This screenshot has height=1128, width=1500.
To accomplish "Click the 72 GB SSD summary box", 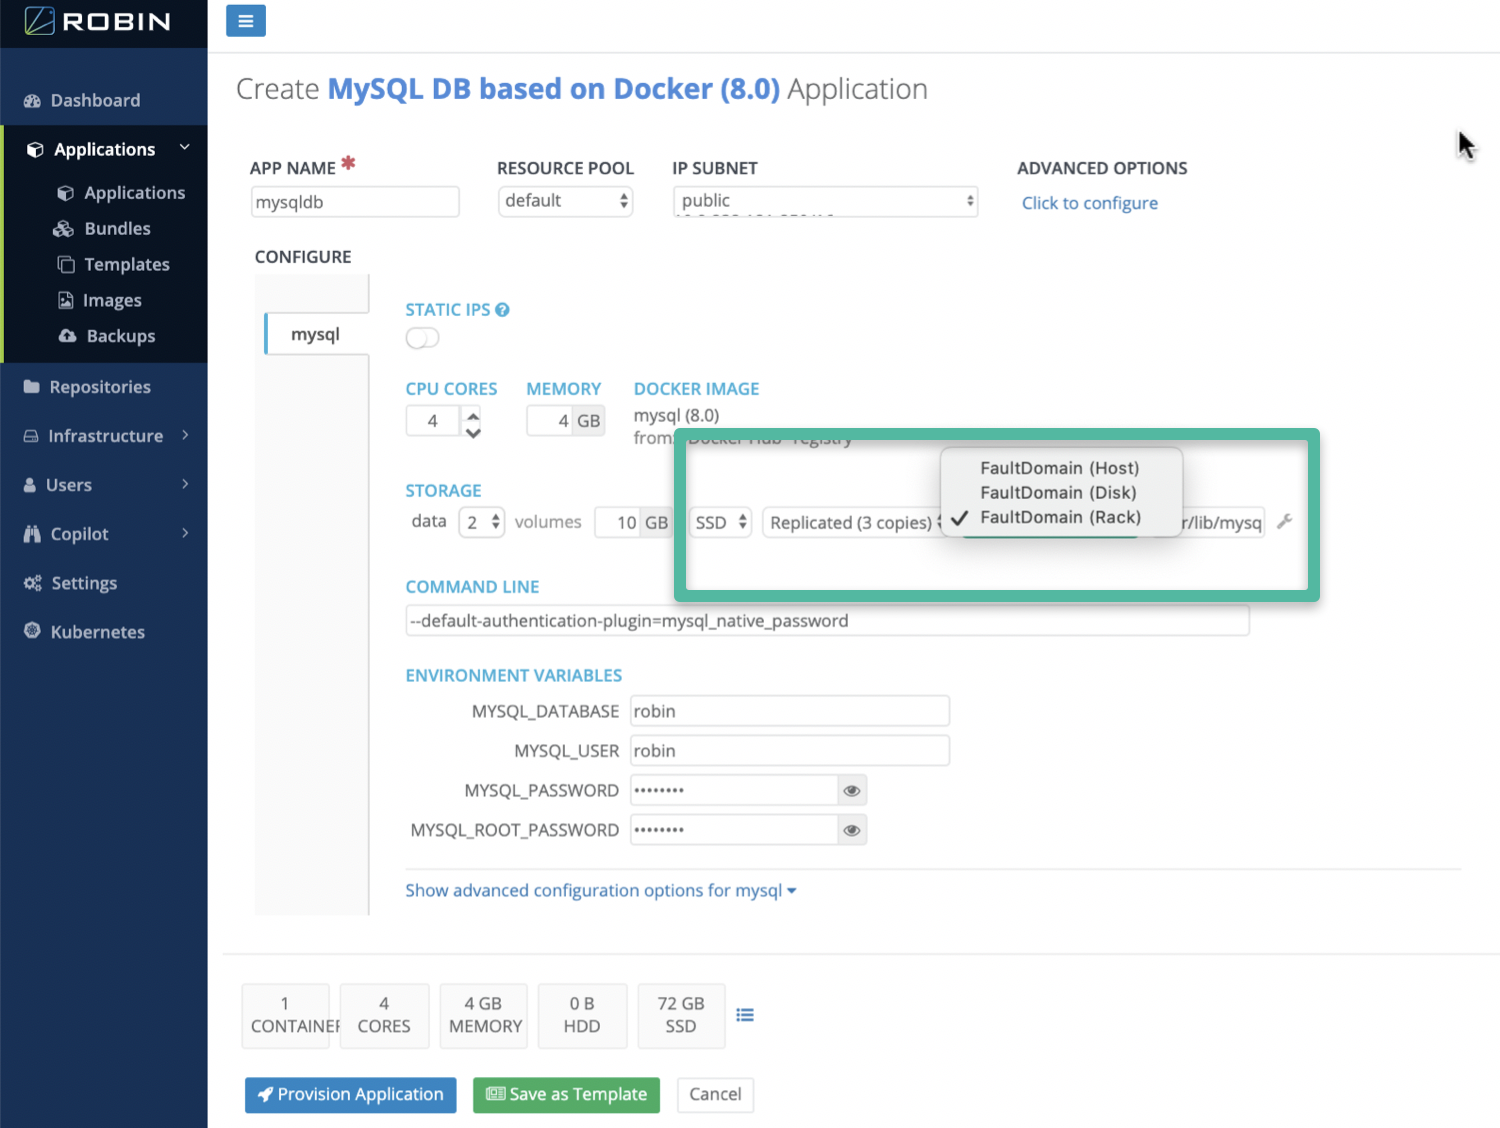I will click(x=681, y=1015).
